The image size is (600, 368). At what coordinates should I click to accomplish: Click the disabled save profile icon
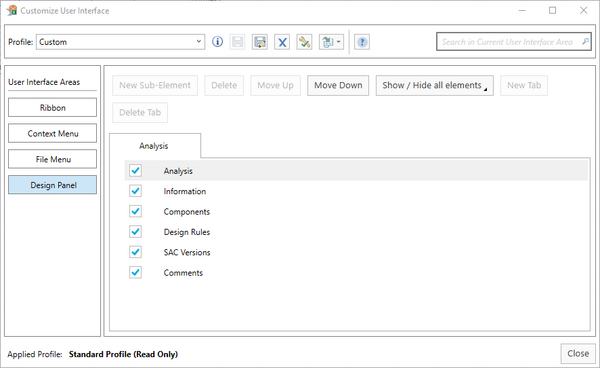(237, 42)
